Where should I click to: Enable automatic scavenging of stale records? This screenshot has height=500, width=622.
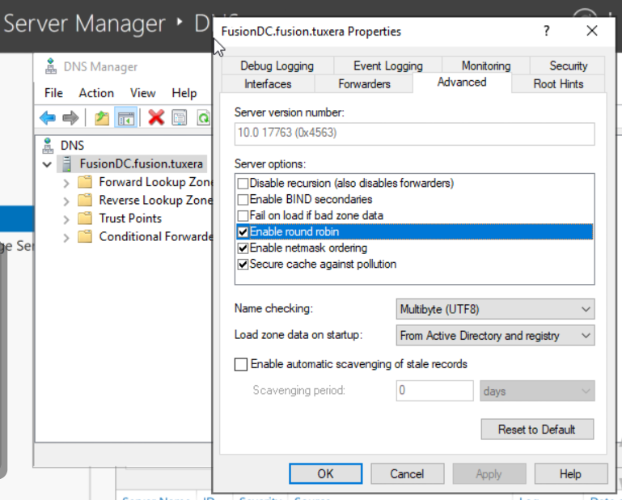(x=241, y=364)
